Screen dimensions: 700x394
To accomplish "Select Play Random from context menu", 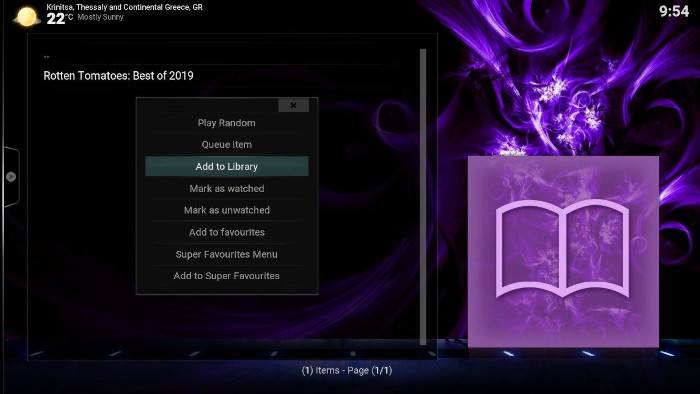I will click(226, 123).
